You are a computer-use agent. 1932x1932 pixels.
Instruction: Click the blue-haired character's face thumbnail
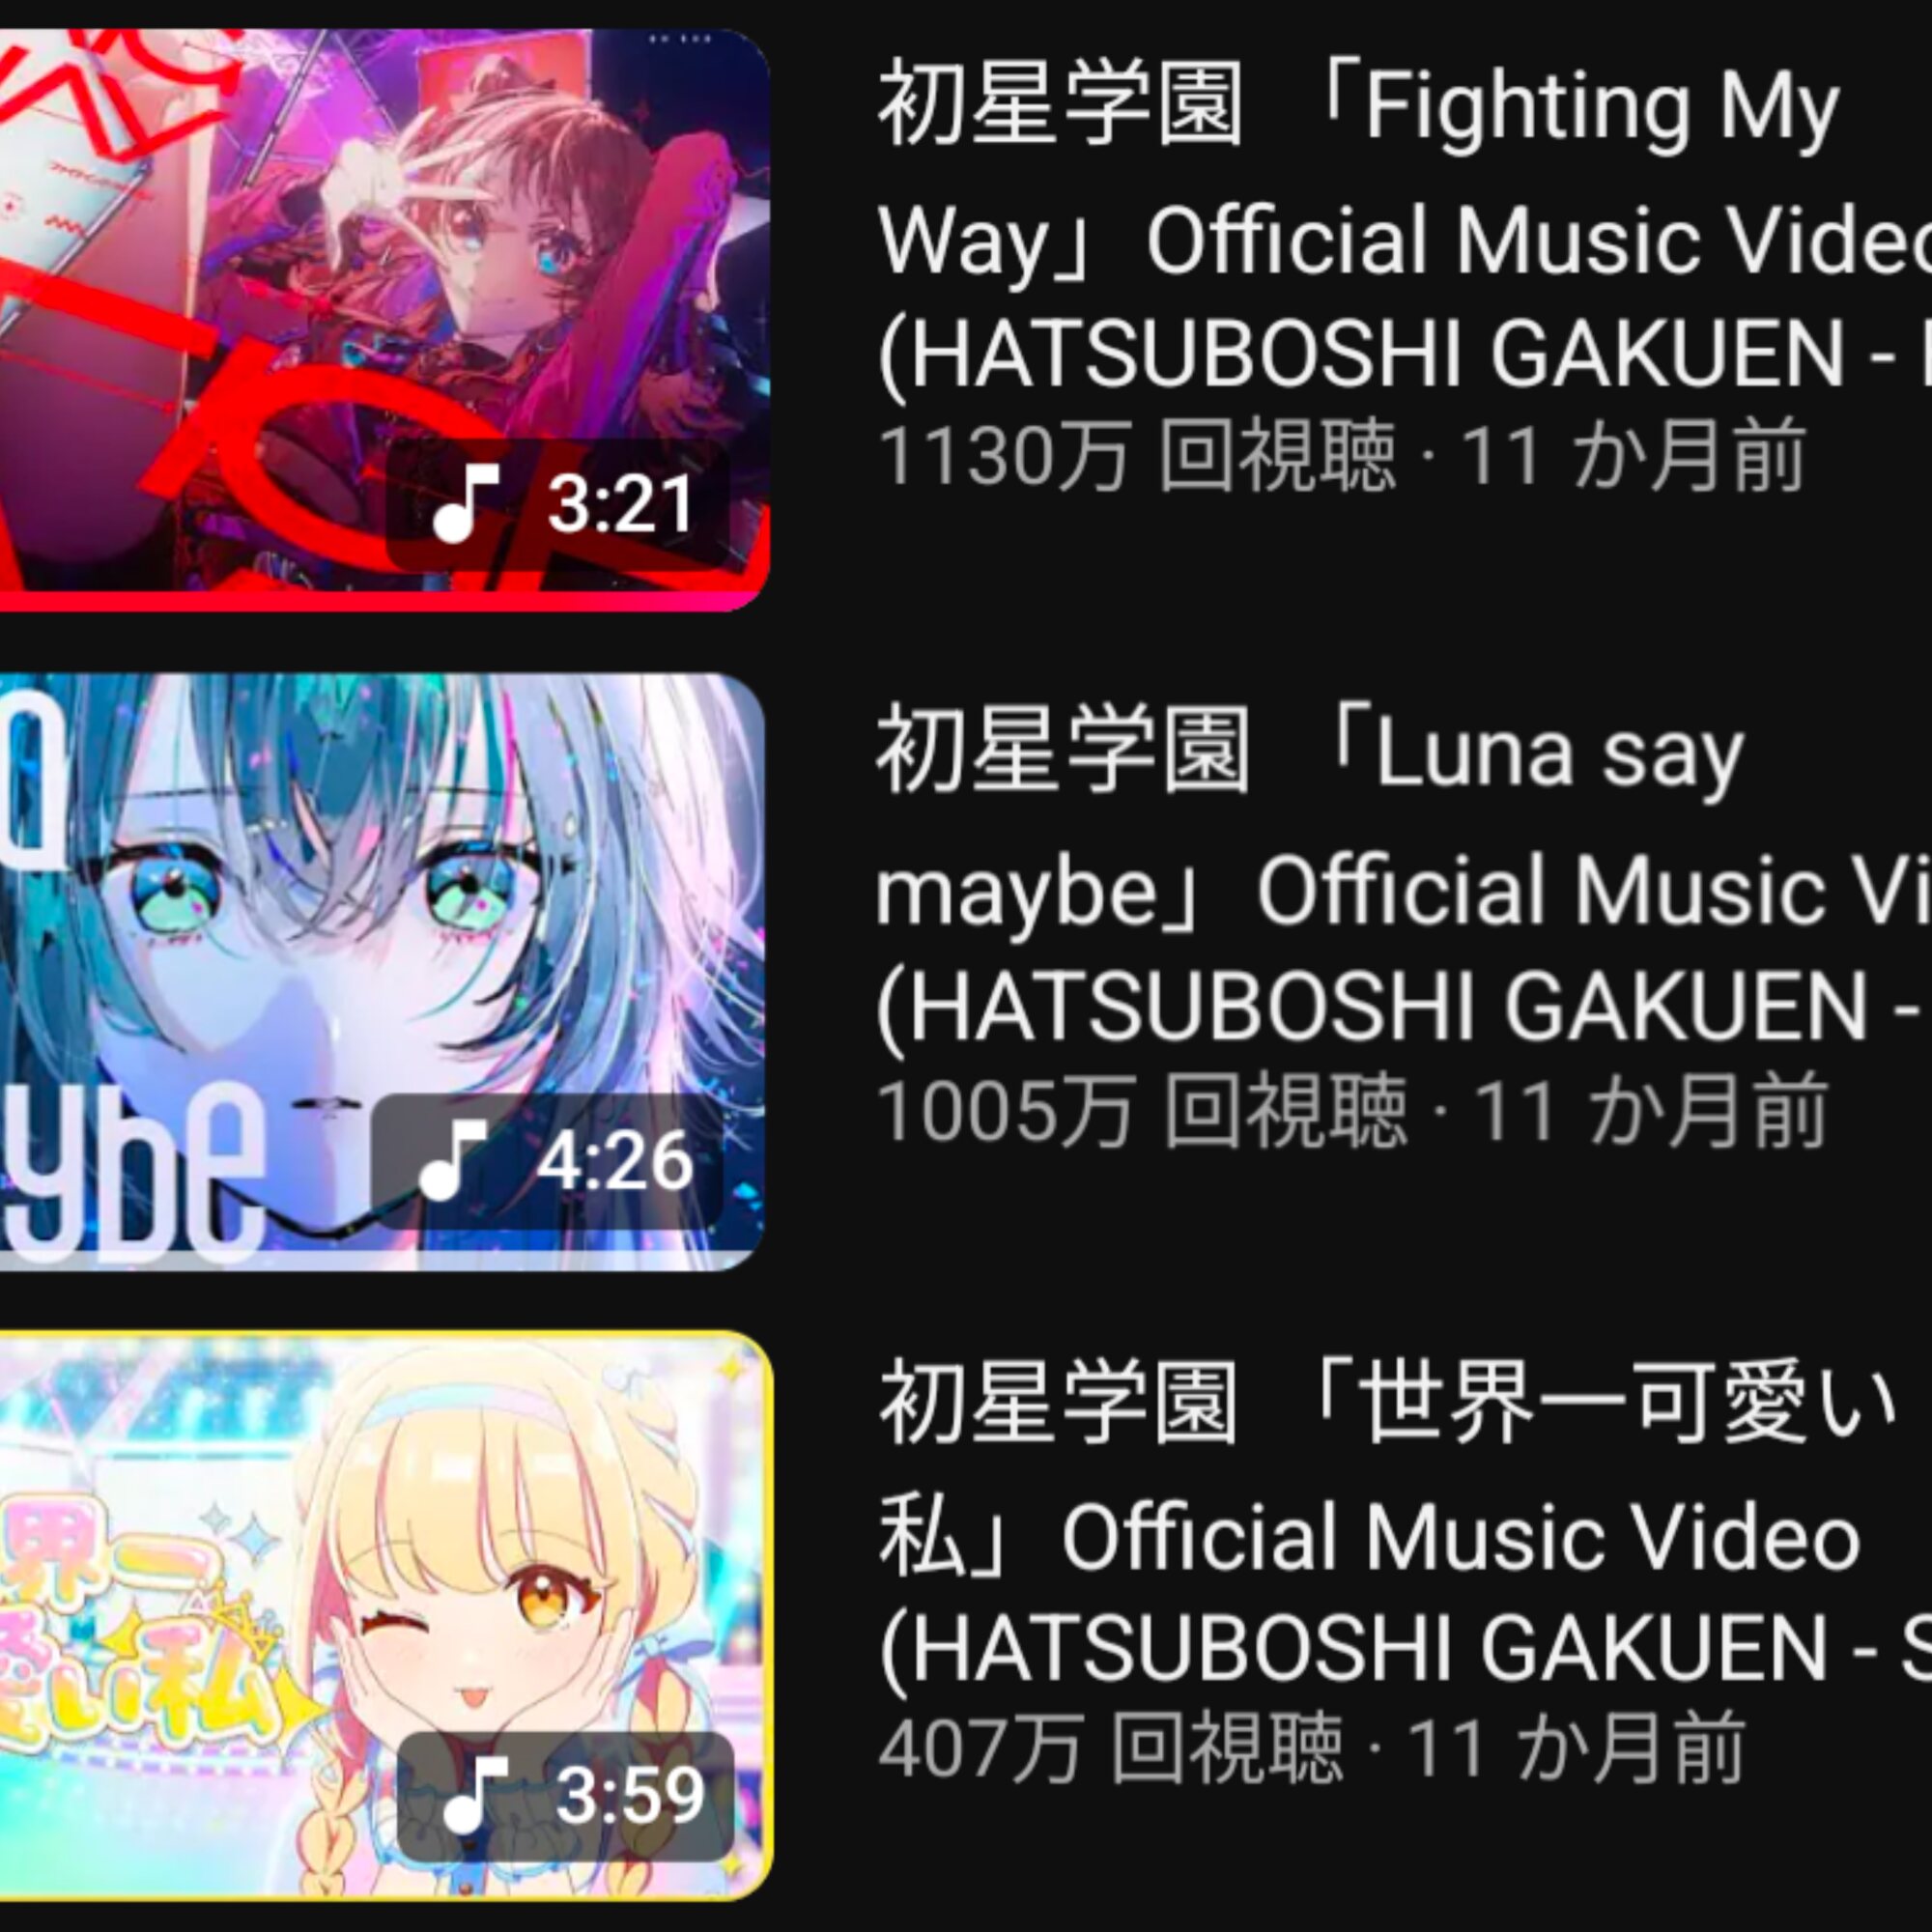[380, 950]
